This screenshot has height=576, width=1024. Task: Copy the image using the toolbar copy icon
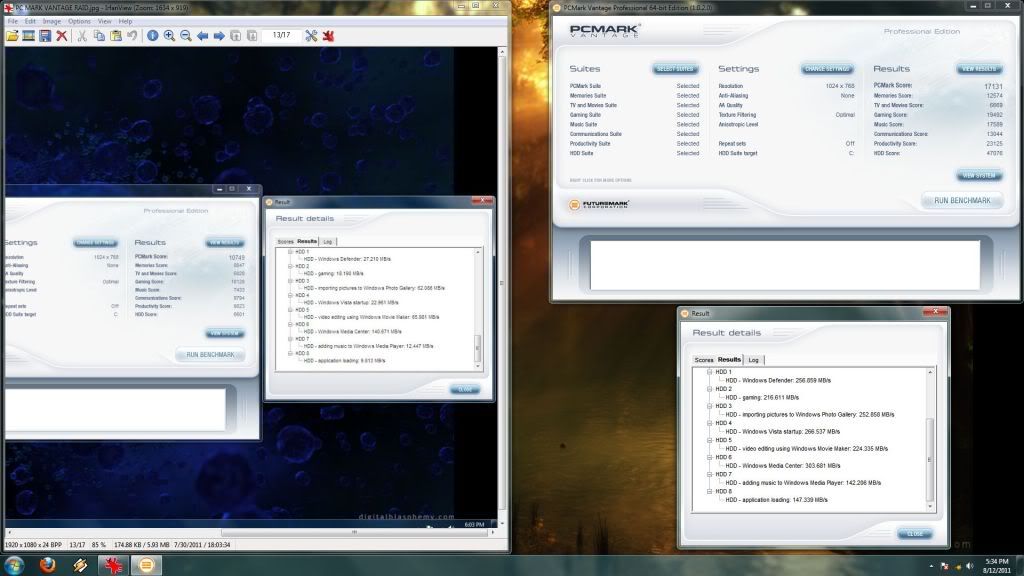[x=99, y=36]
